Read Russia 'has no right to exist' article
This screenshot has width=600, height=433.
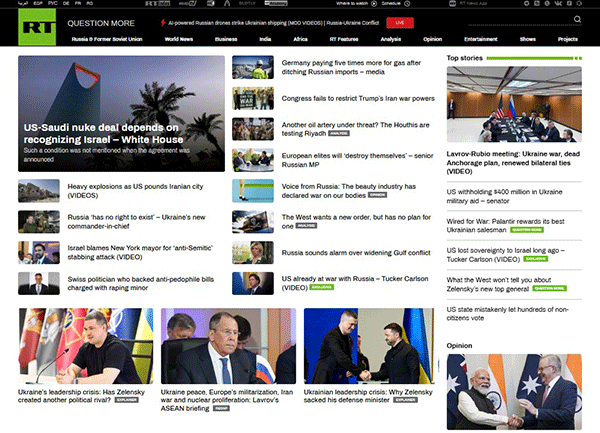click(136, 221)
